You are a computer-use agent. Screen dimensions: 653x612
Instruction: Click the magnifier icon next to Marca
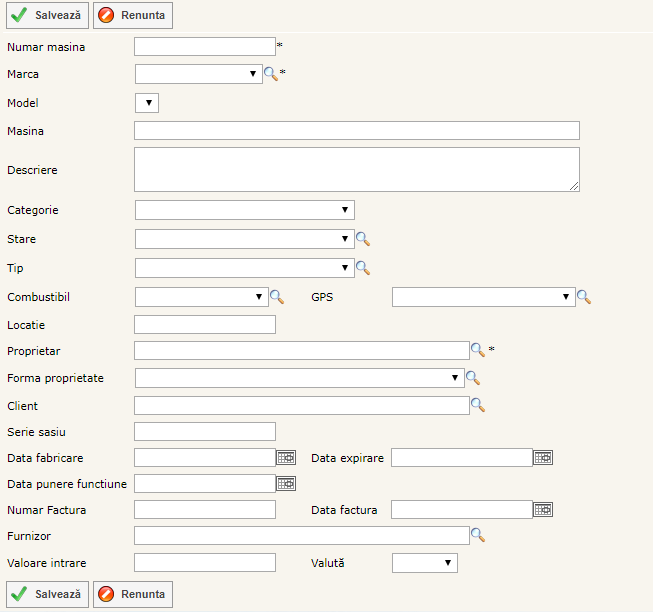tap(270, 74)
